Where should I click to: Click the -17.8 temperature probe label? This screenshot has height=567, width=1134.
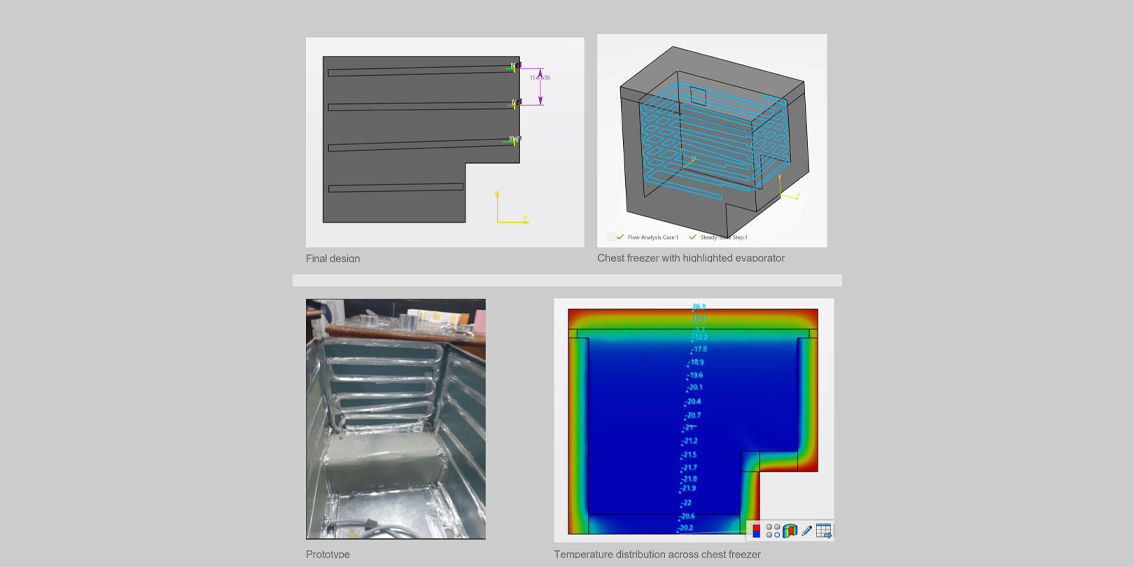coord(700,349)
